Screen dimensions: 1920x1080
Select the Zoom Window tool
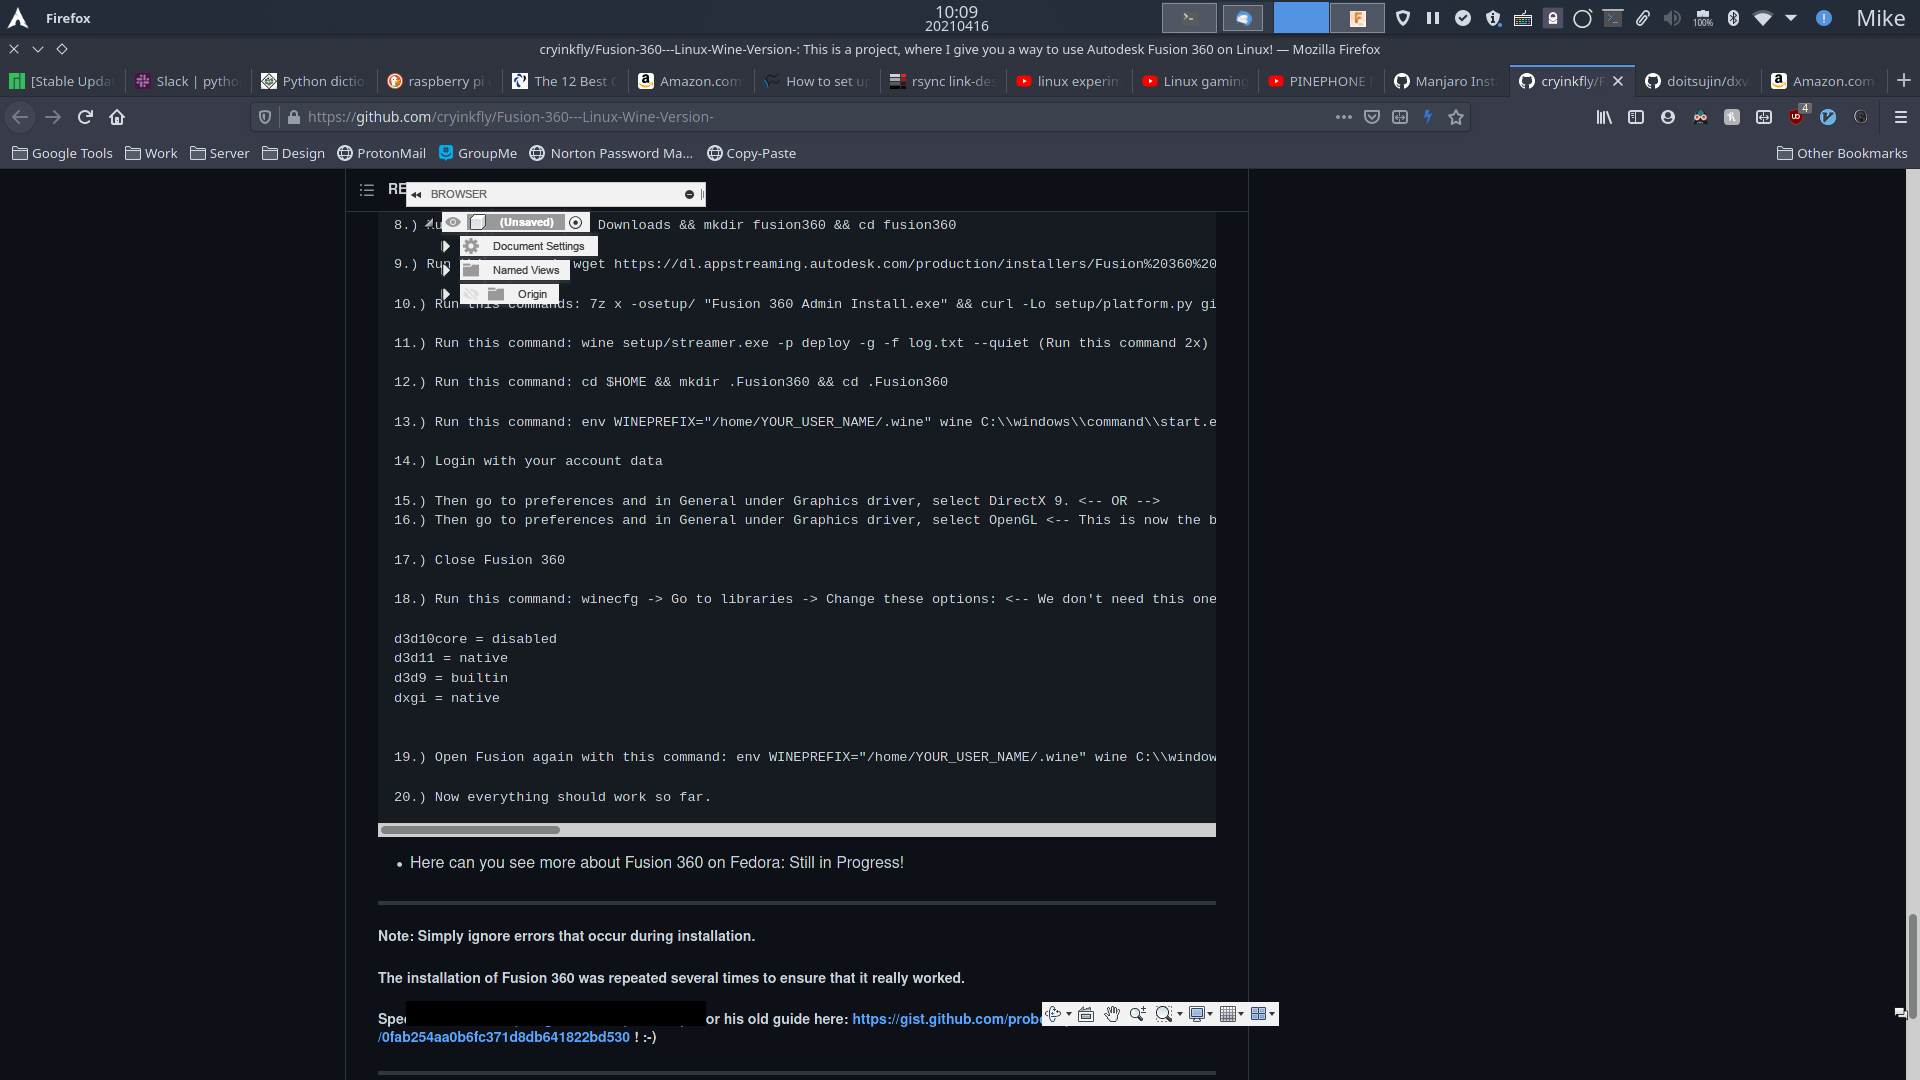coord(1163,1014)
